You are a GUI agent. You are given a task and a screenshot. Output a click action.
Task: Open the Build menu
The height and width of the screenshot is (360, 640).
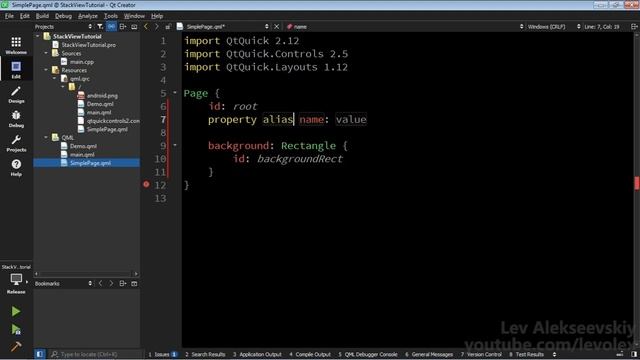42,16
